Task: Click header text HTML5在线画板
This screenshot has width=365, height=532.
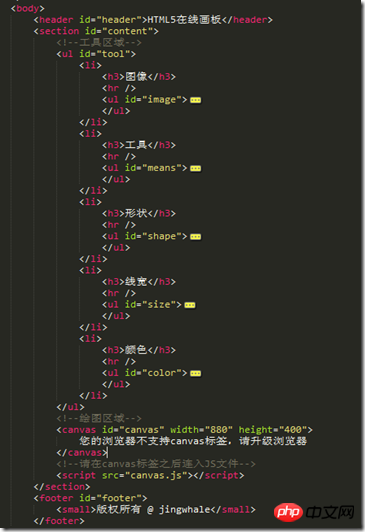Action: [184, 20]
